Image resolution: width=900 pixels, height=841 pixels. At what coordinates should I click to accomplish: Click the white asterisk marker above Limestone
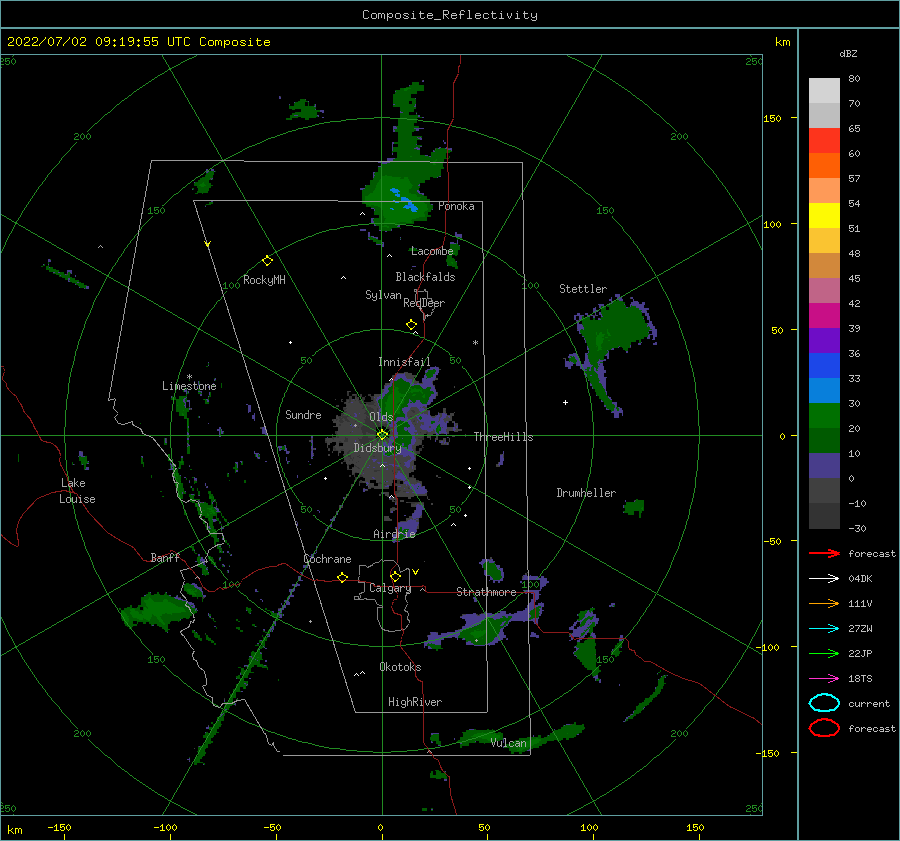pos(189,377)
